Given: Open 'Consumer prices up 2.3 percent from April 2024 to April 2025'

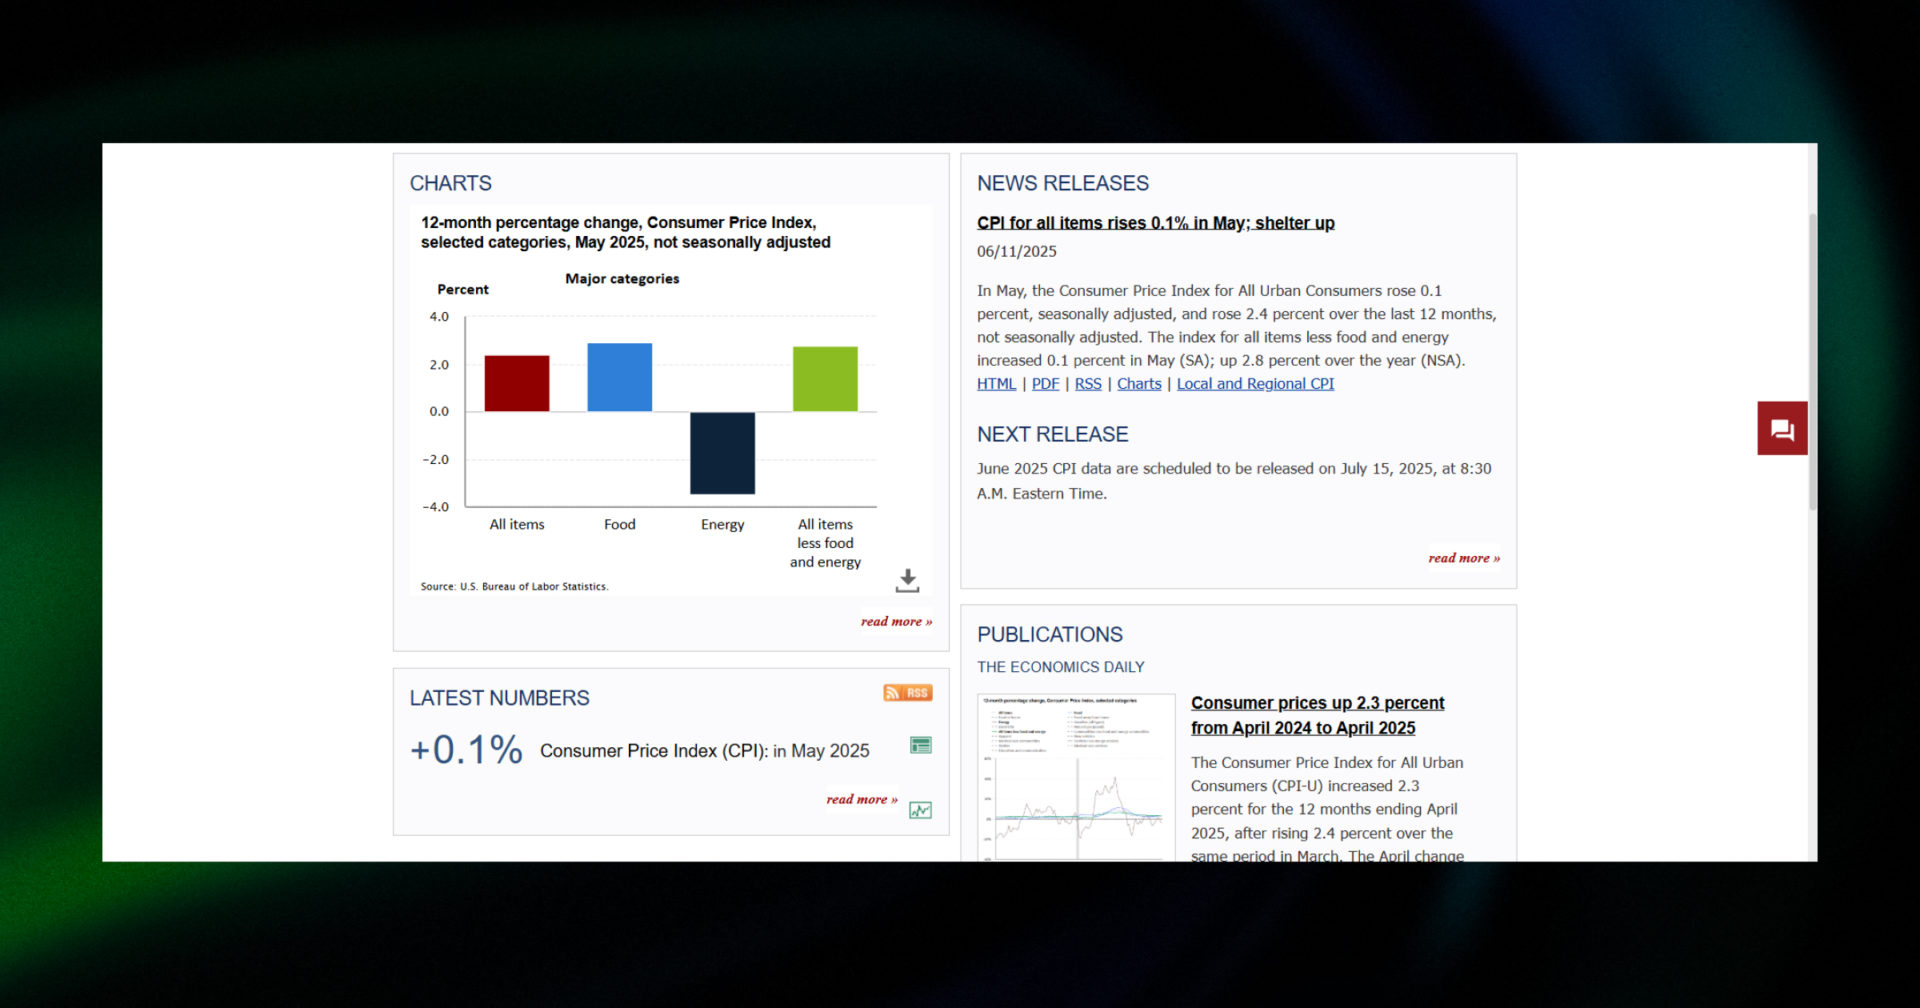Looking at the screenshot, I should [x=1317, y=715].
